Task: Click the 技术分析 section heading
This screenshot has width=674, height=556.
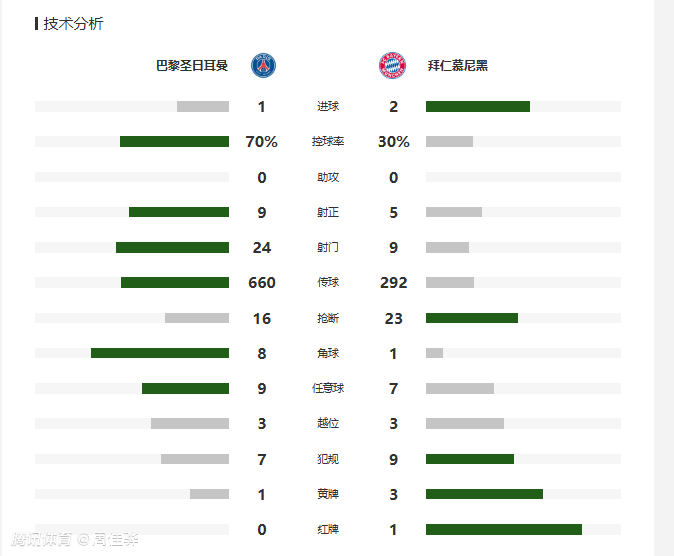Action: [x=73, y=23]
